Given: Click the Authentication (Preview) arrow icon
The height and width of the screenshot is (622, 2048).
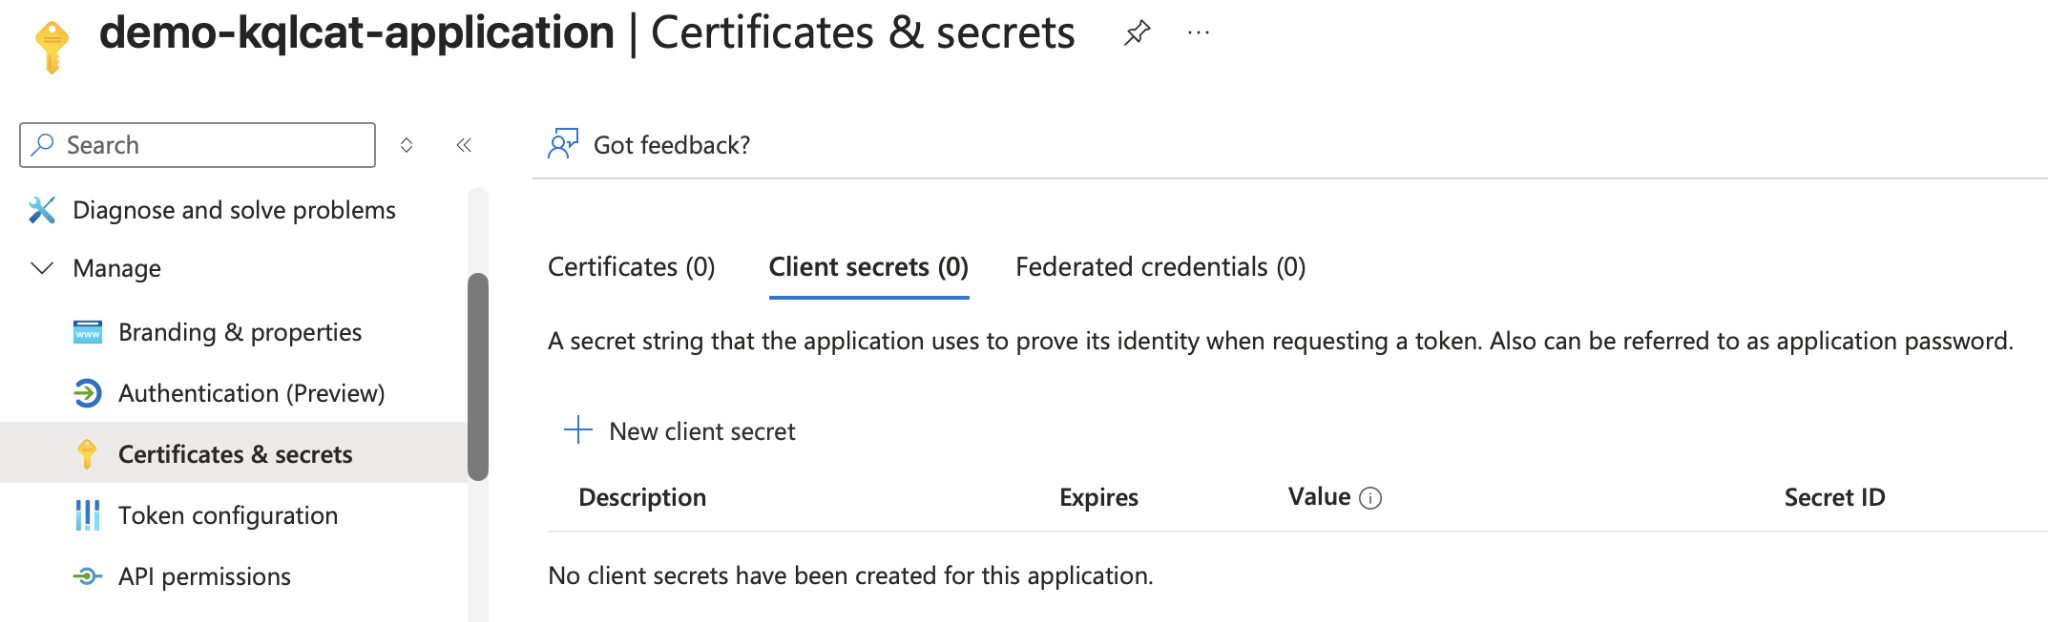Looking at the screenshot, I should coord(88,393).
